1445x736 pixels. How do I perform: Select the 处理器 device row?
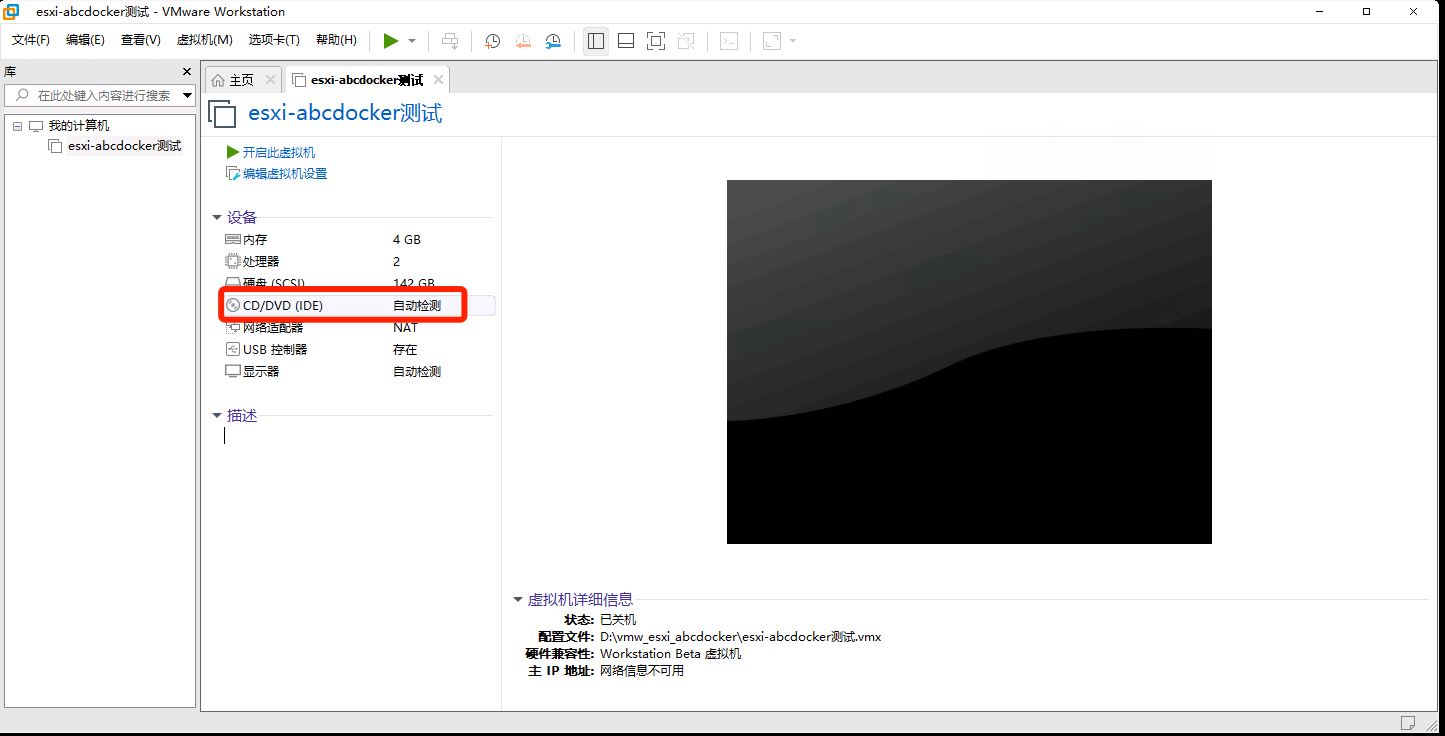359,262
